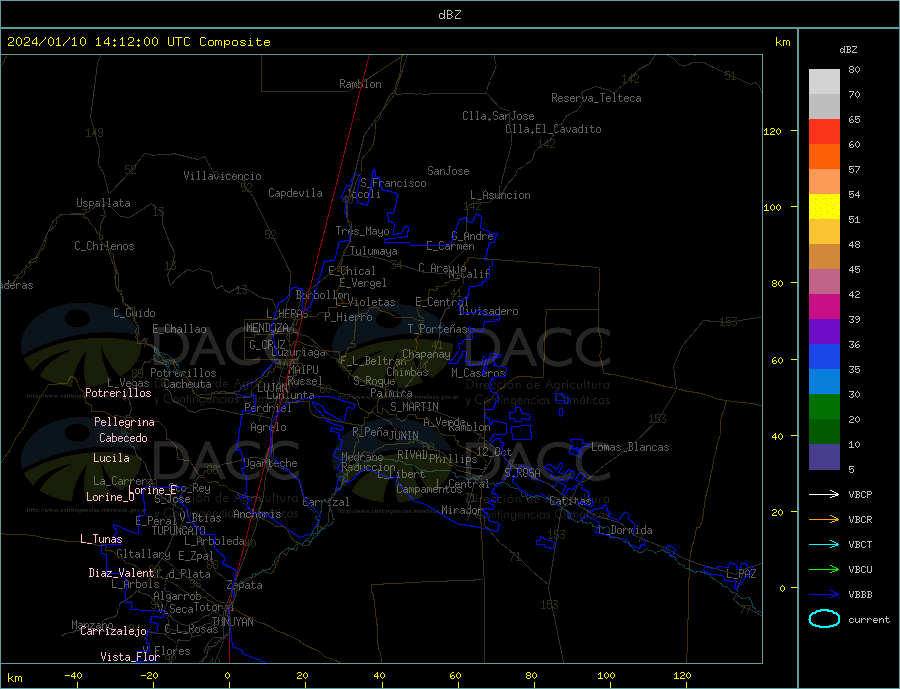Click the Lucila map label
This screenshot has width=900, height=689.
pos(111,458)
